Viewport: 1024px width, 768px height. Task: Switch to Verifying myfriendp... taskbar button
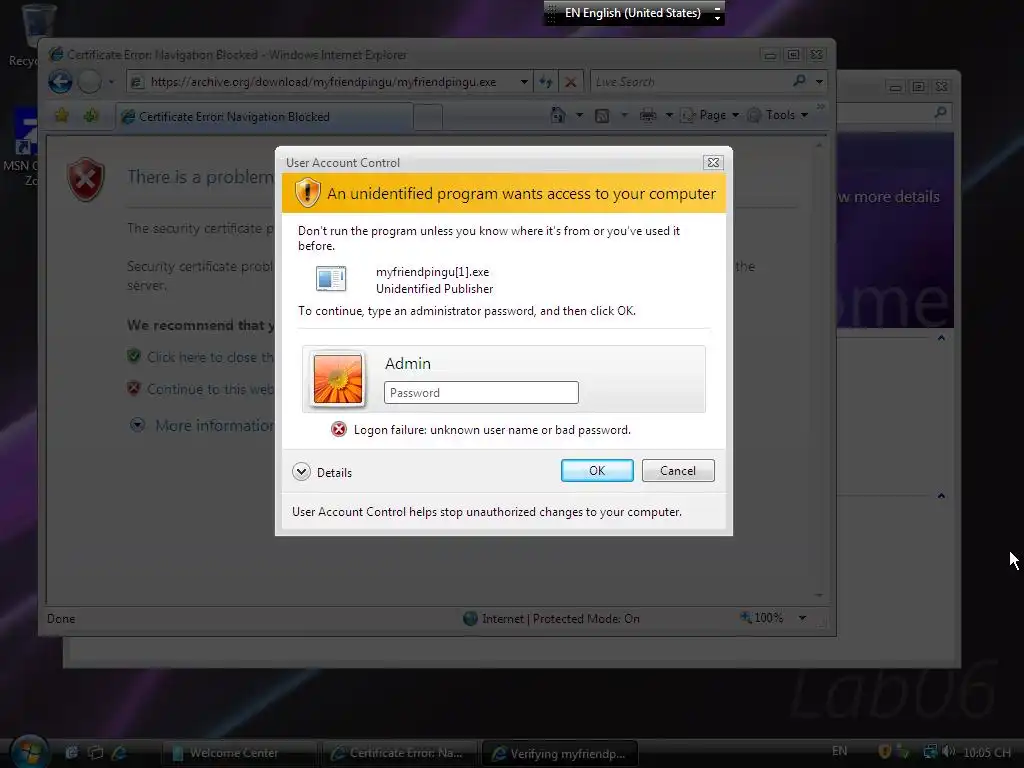pyautogui.click(x=560, y=753)
